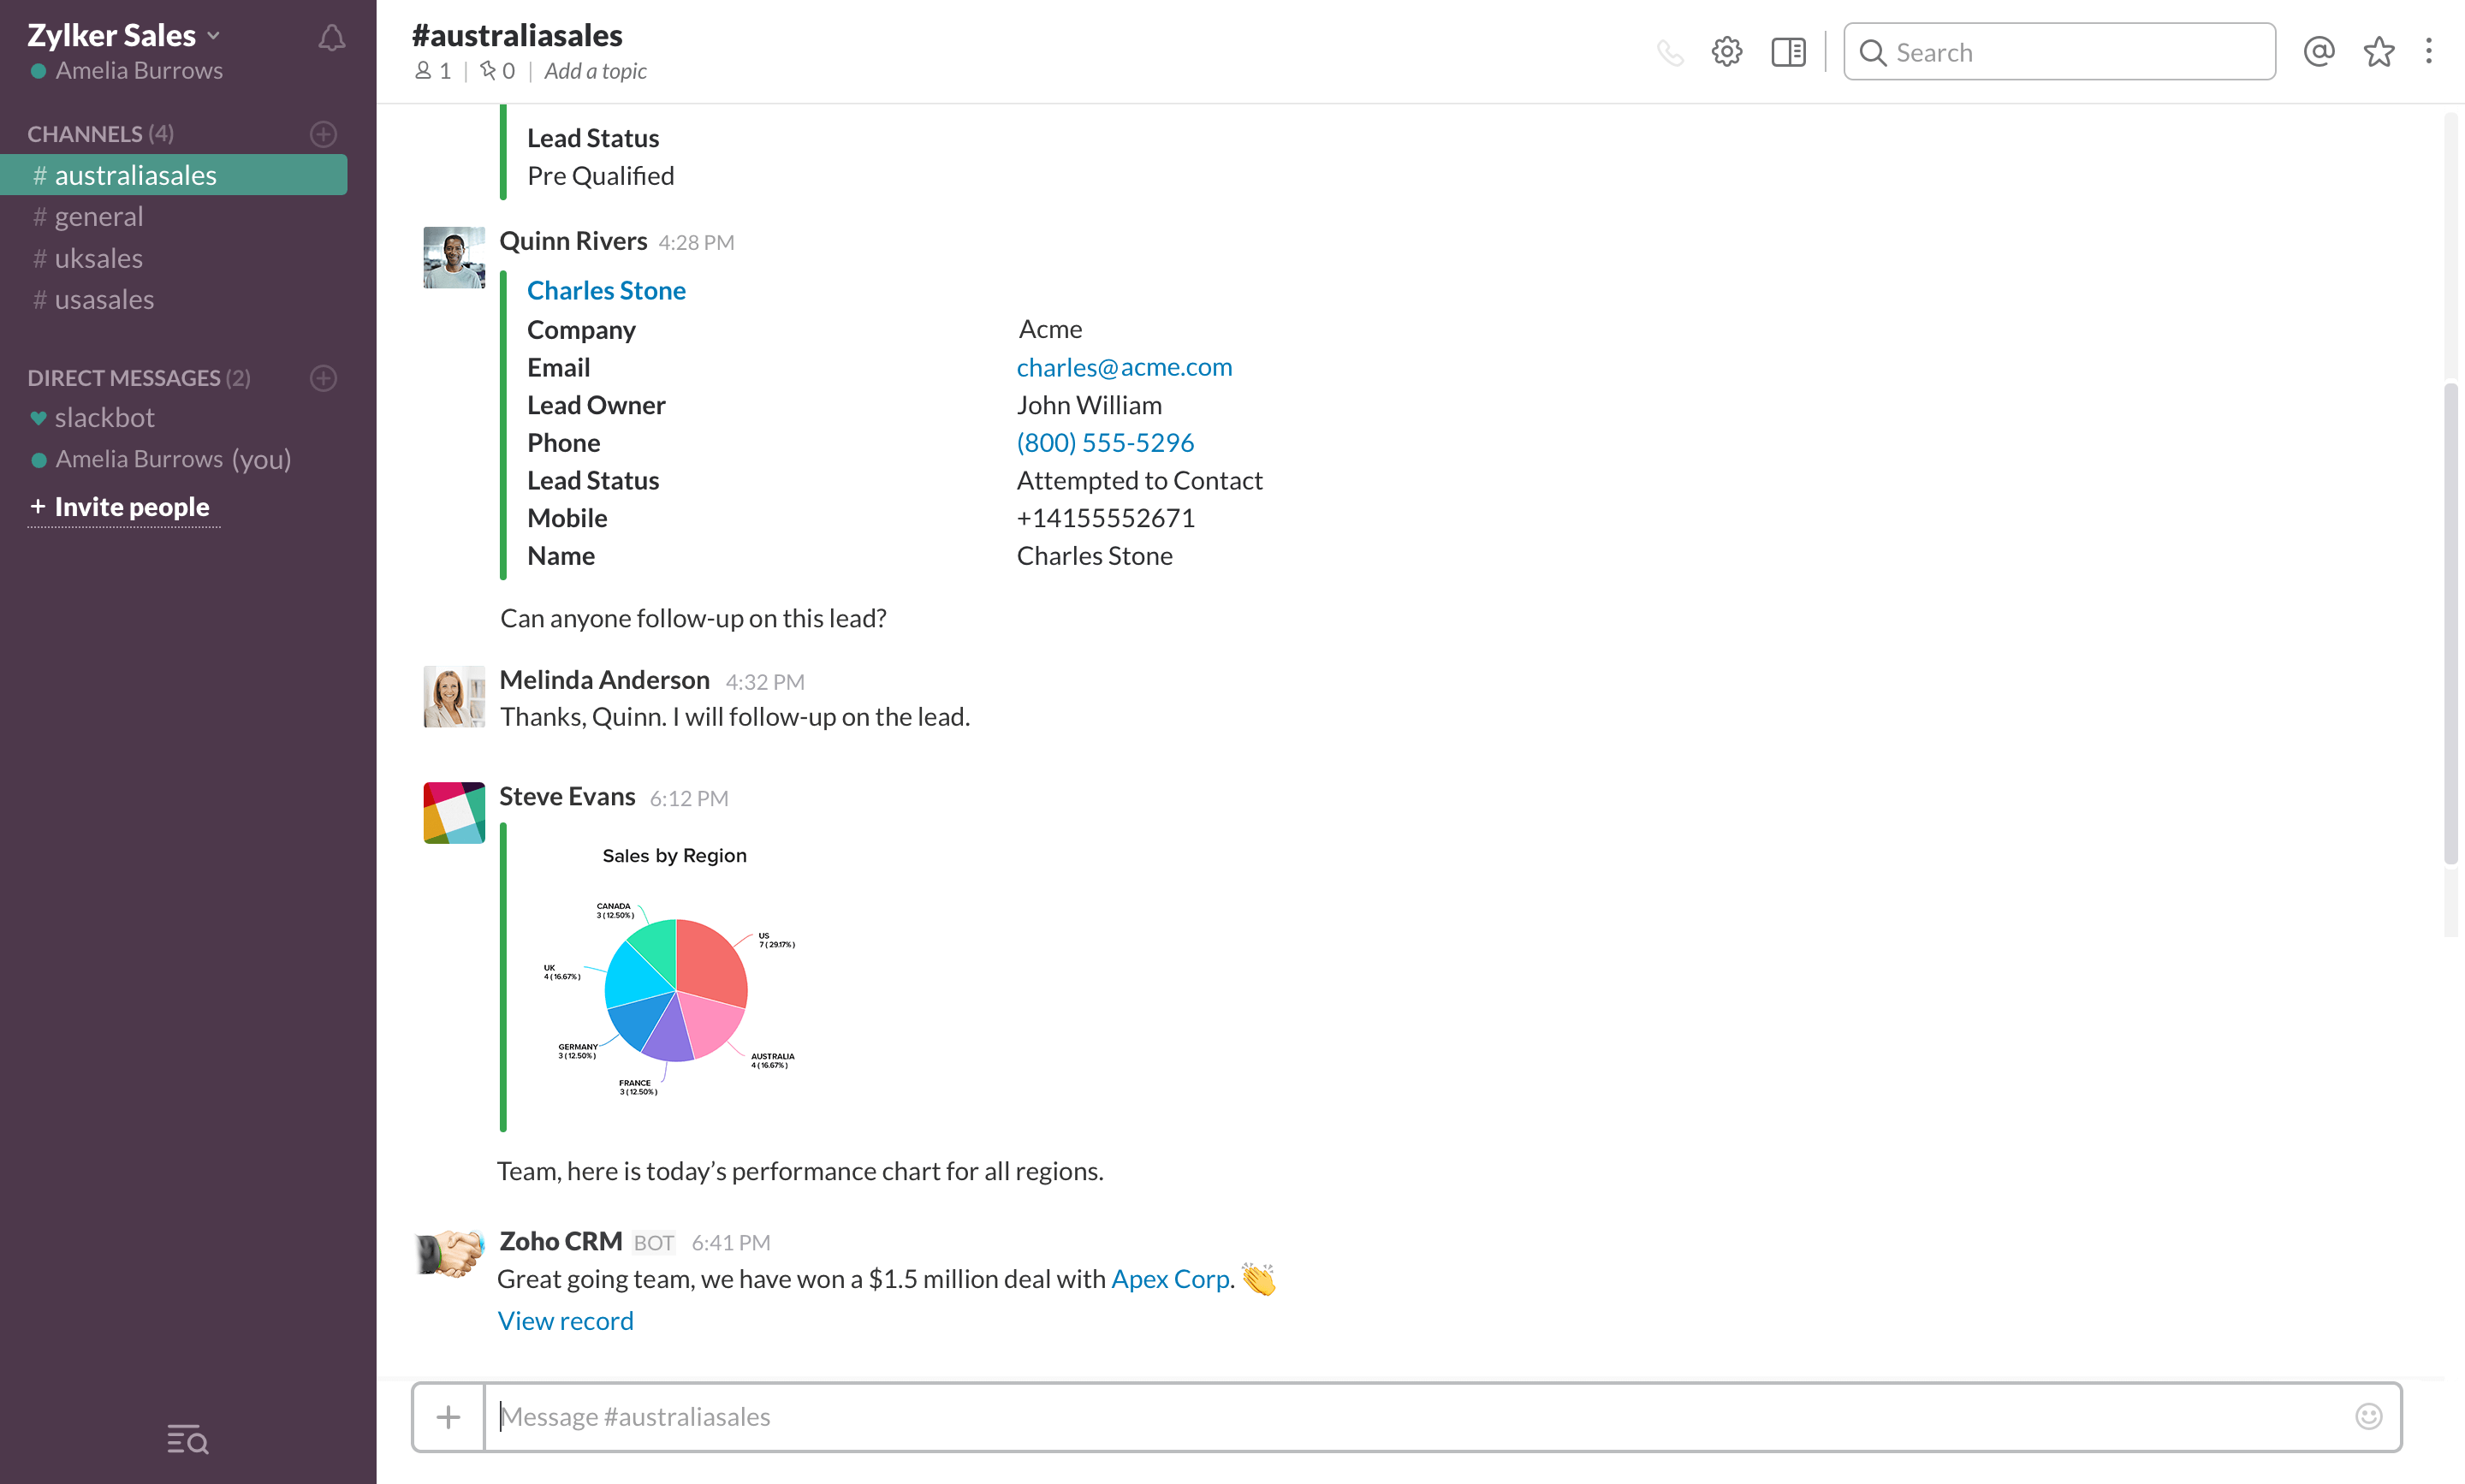Viewport: 2465px width, 1484px height.
Task: Show mentions with the @ icon
Action: coord(2318,52)
